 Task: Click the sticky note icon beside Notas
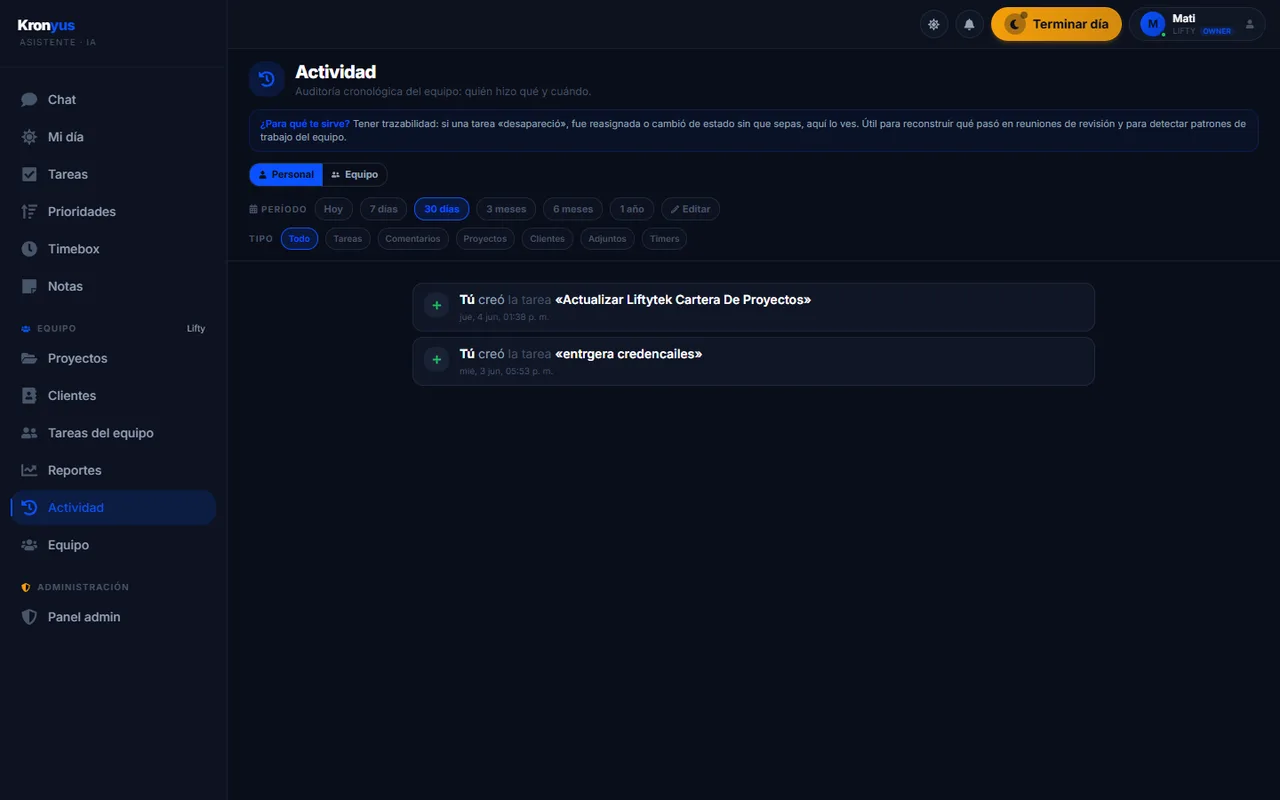tap(29, 286)
